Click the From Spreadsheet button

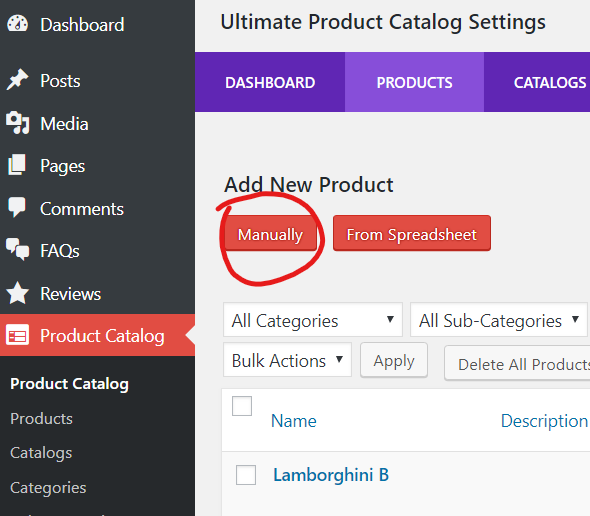[412, 233]
